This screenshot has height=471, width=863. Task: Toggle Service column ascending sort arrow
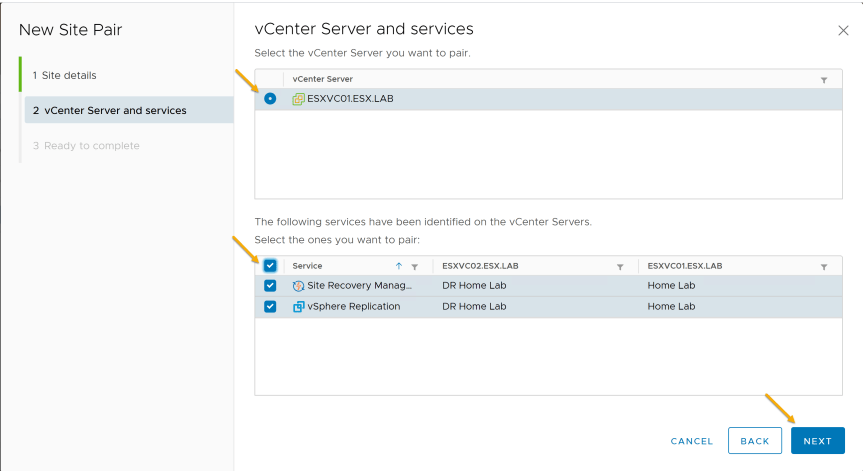pyautogui.click(x=399, y=266)
